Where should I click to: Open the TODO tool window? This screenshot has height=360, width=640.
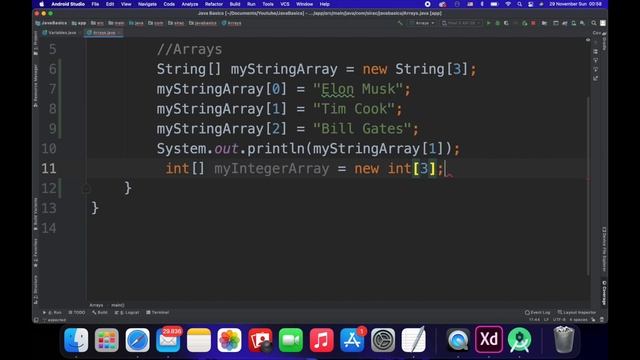coord(77,312)
